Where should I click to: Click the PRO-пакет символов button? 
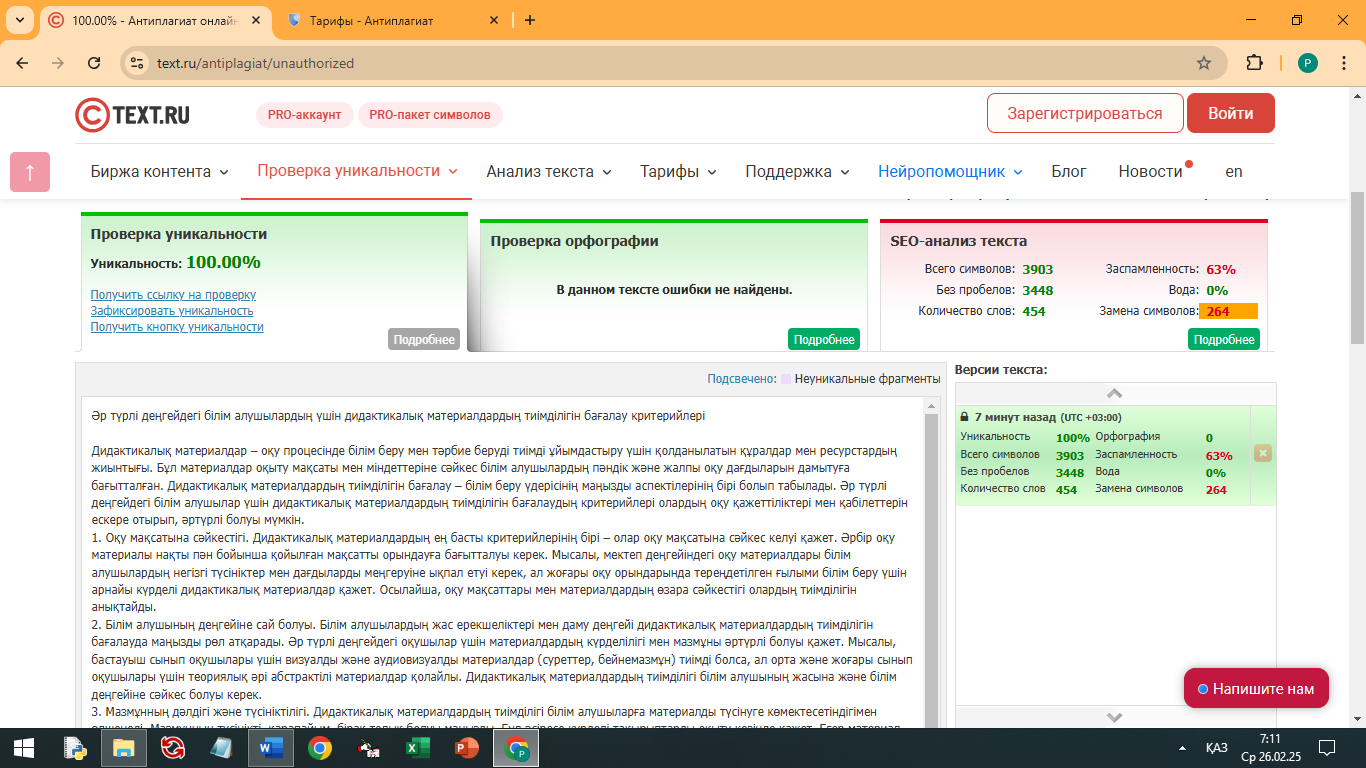[x=430, y=115]
